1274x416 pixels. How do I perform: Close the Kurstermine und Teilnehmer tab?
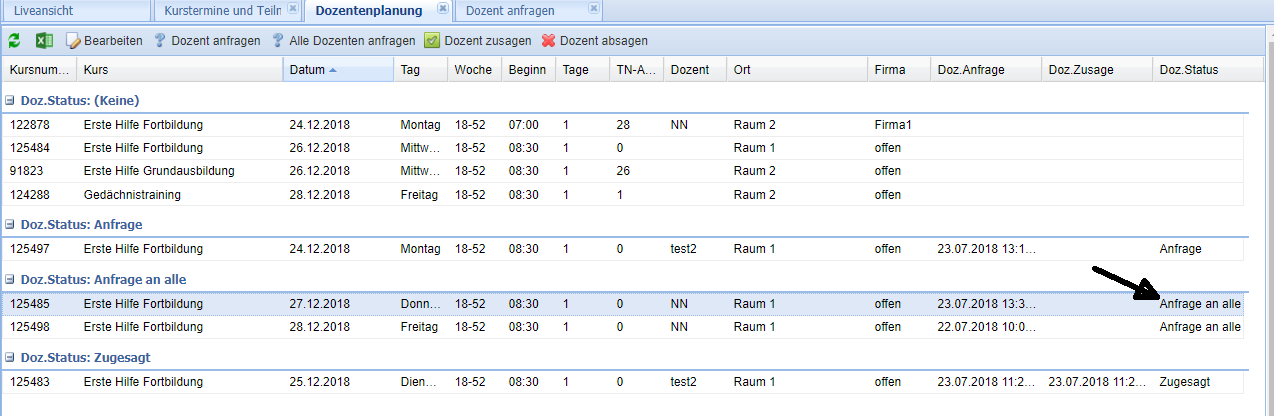pos(292,8)
